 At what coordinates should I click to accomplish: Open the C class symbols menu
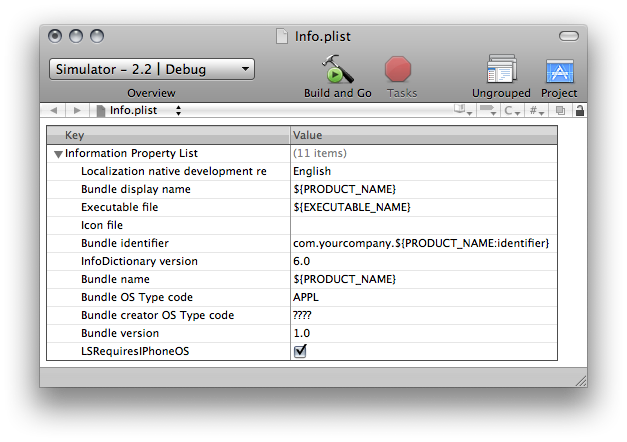512,110
